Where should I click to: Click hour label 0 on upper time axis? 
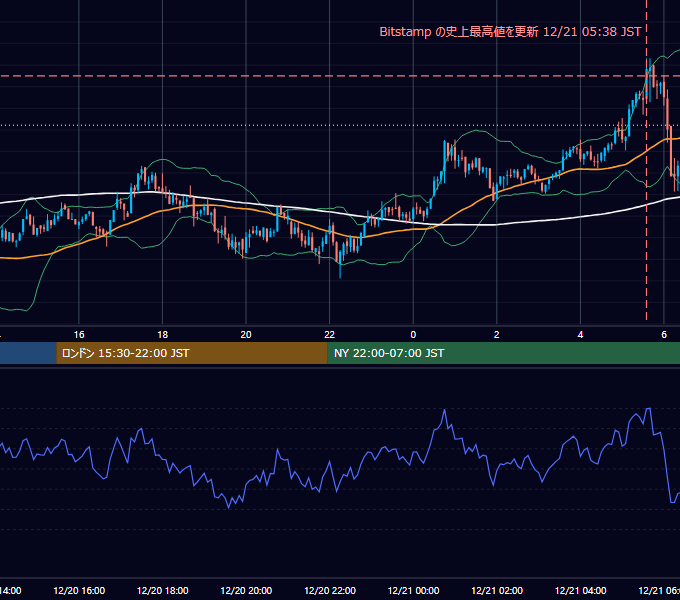point(413,335)
